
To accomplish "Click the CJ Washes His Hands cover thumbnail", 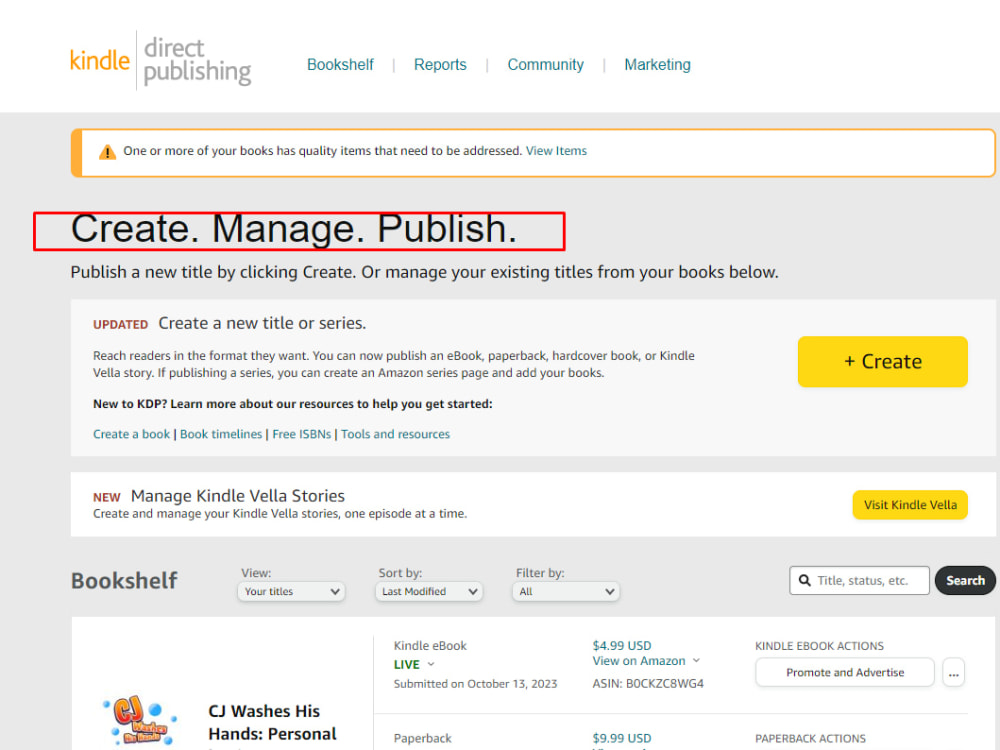I will (x=140, y=720).
